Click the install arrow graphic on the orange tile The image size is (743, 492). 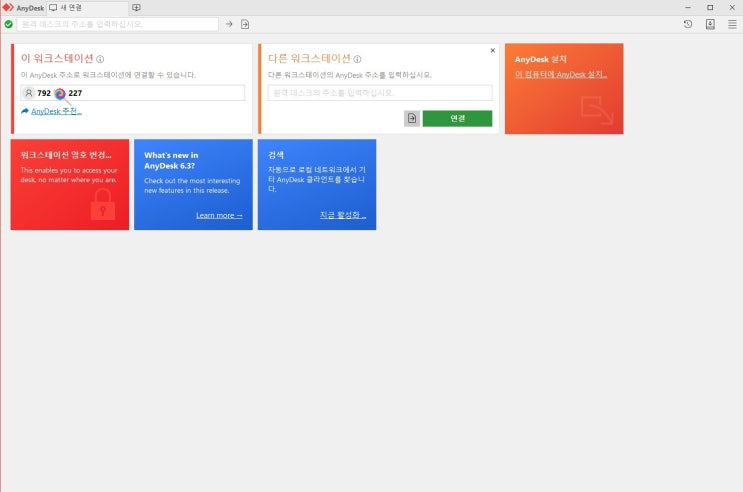[597, 110]
